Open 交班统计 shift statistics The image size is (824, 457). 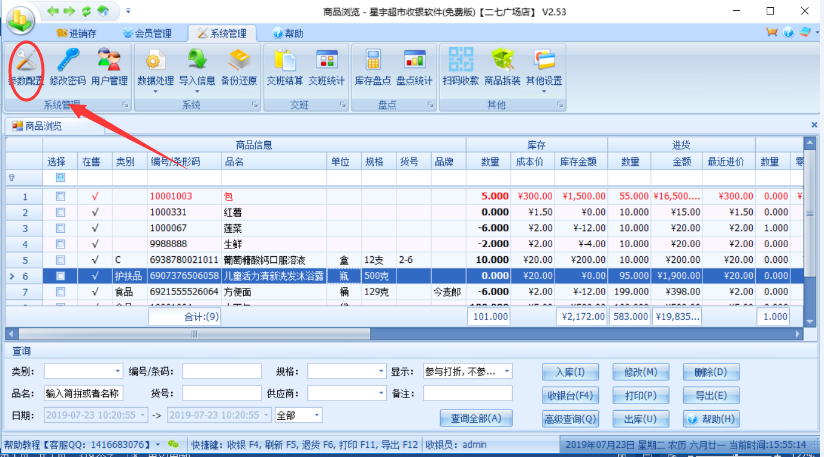326,67
